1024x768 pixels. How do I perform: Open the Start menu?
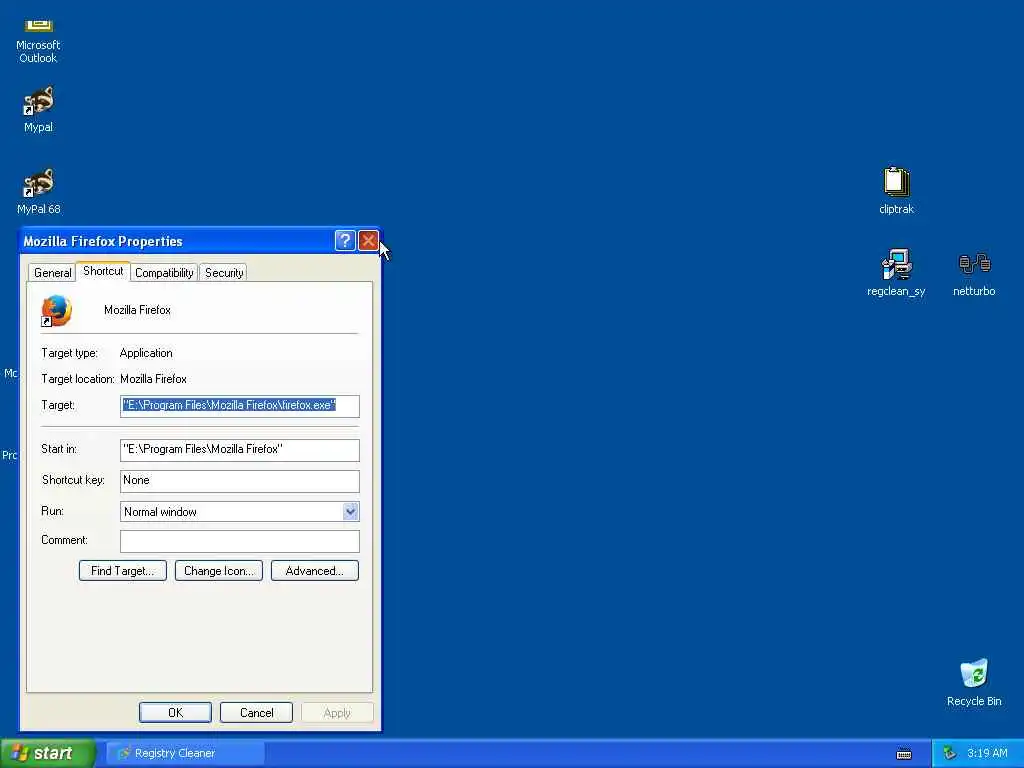tap(48, 753)
